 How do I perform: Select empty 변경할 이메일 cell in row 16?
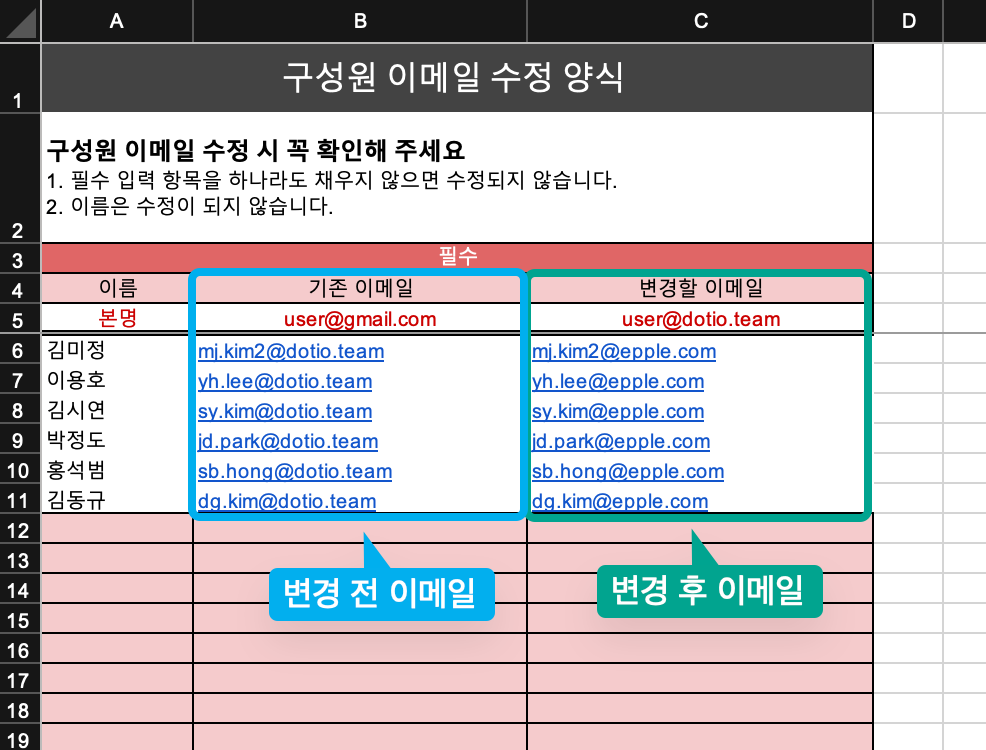click(700, 648)
